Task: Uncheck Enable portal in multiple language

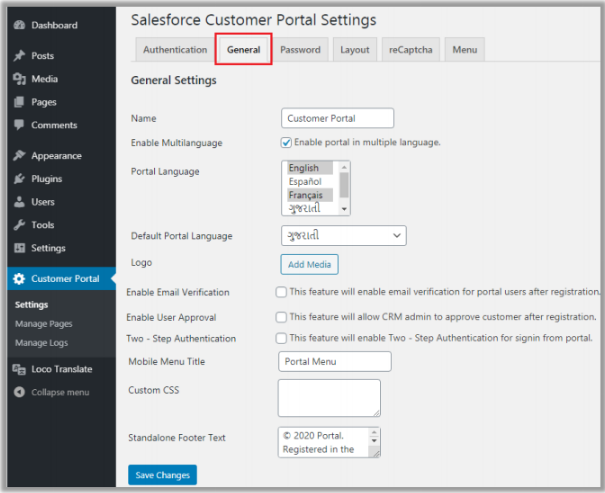Action: (x=286, y=143)
